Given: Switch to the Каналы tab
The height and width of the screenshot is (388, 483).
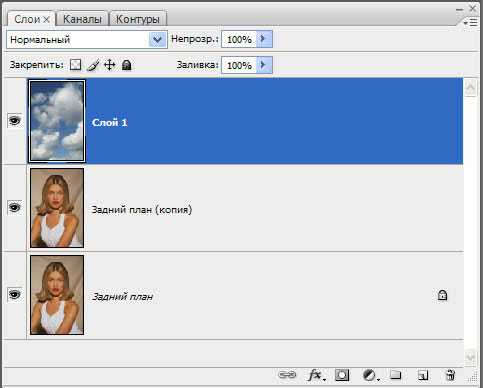Looking at the screenshot, I should (82, 19).
